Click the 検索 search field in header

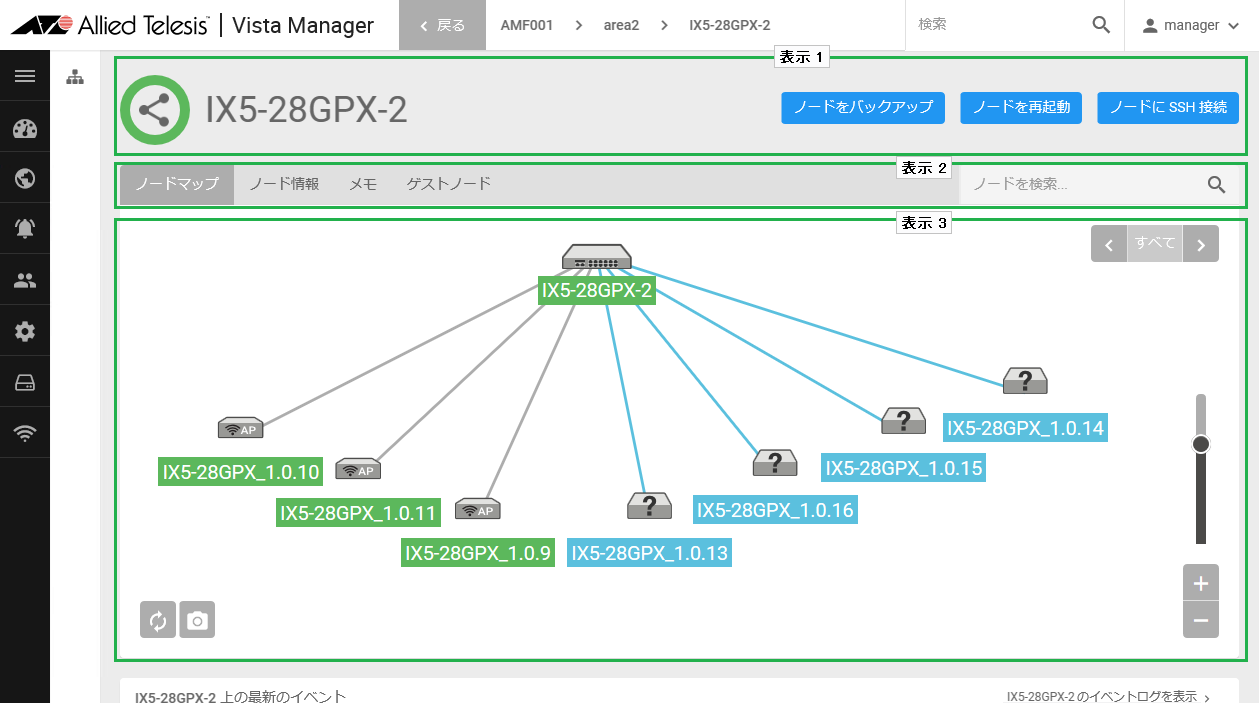coord(998,25)
